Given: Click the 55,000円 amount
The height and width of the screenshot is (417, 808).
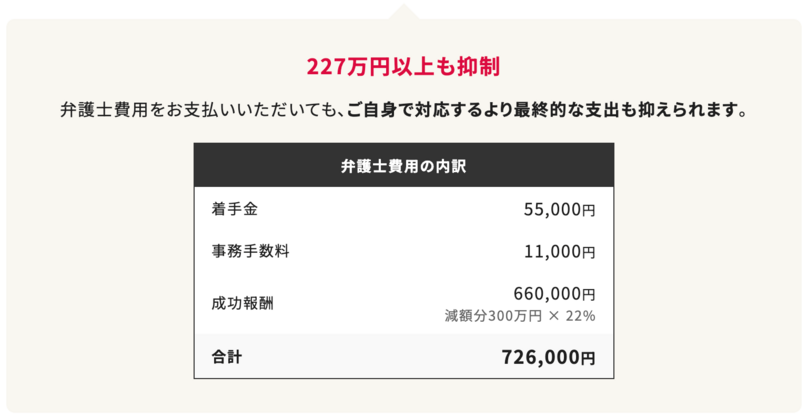Looking at the screenshot, I should pyautogui.click(x=559, y=210).
